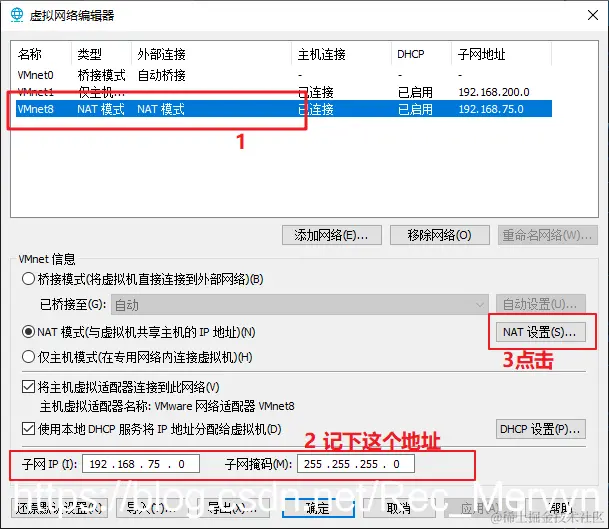Open NAT 设置(S)... dialog
Image resolution: width=609 pixels, height=529 pixels.
pyautogui.click(x=541, y=332)
